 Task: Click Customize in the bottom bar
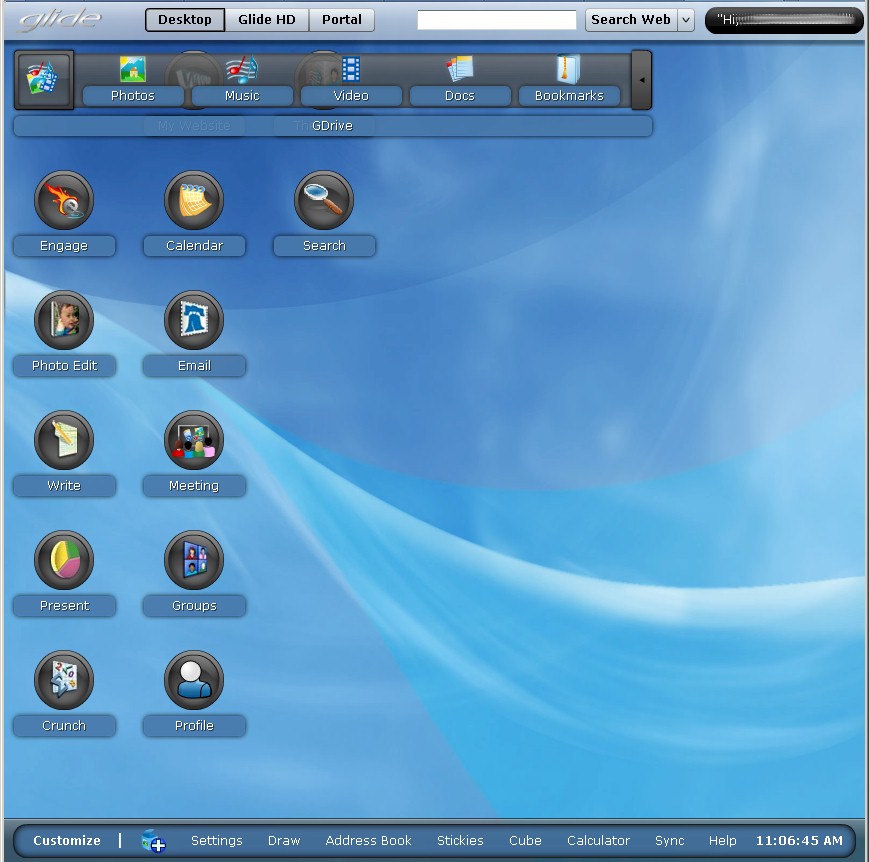pyautogui.click(x=67, y=840)
